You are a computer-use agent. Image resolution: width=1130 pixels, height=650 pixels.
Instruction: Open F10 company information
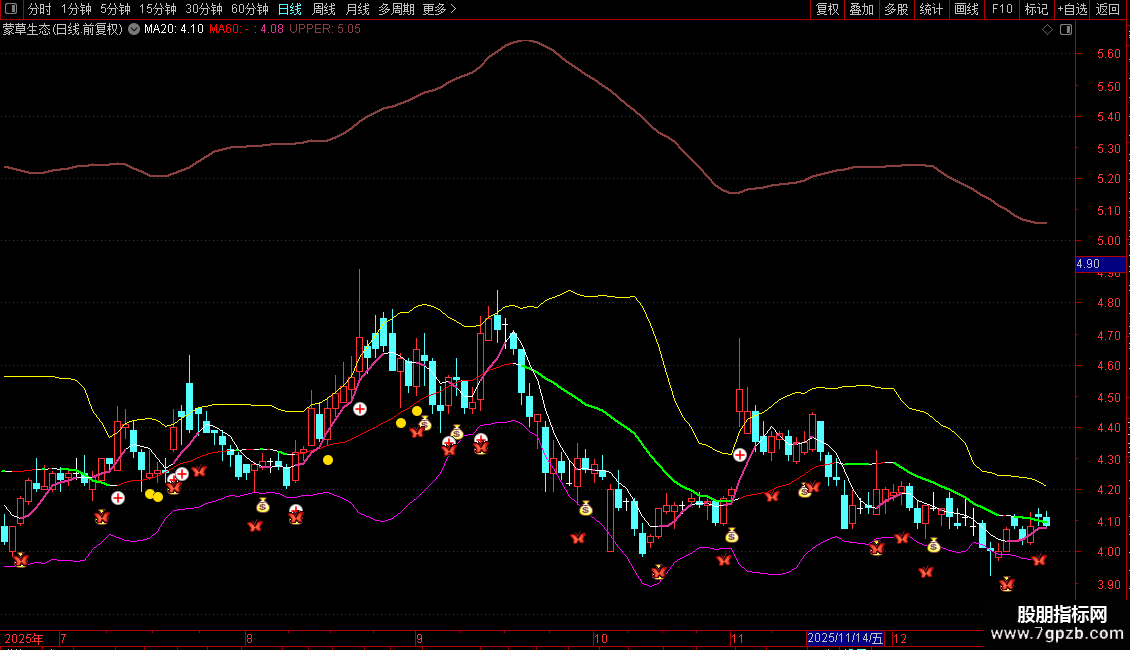pyautogui.click(x=1002, y=9)
